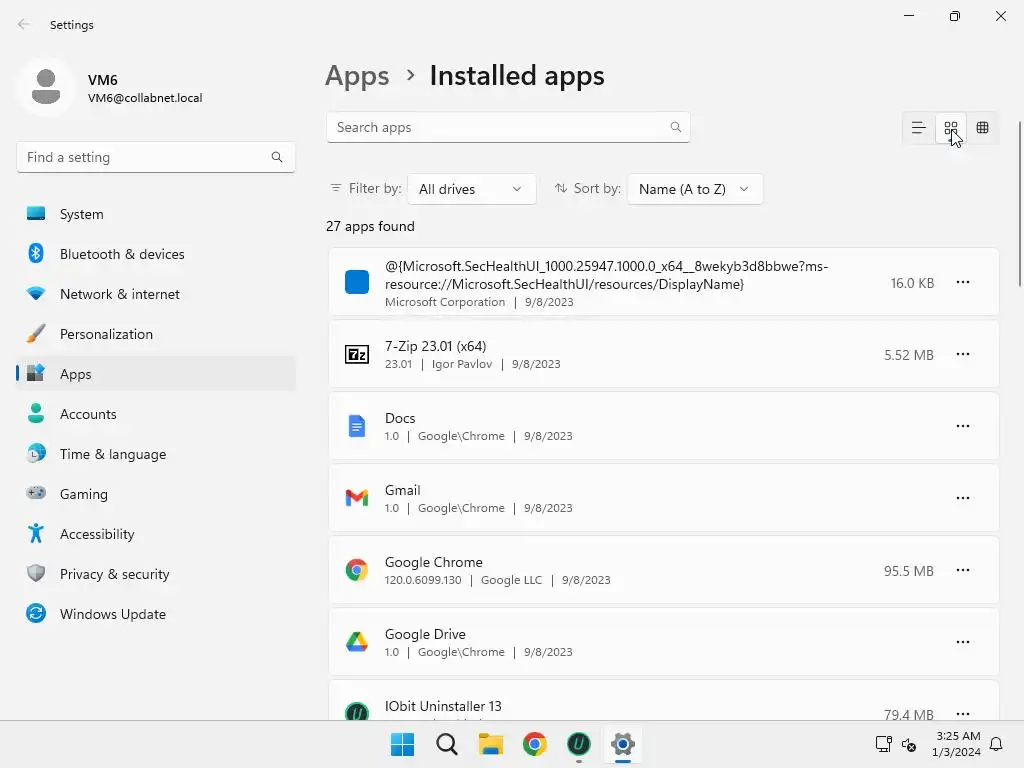
Task: Click the Apps breadcrumb link
Action: point(357,76)
